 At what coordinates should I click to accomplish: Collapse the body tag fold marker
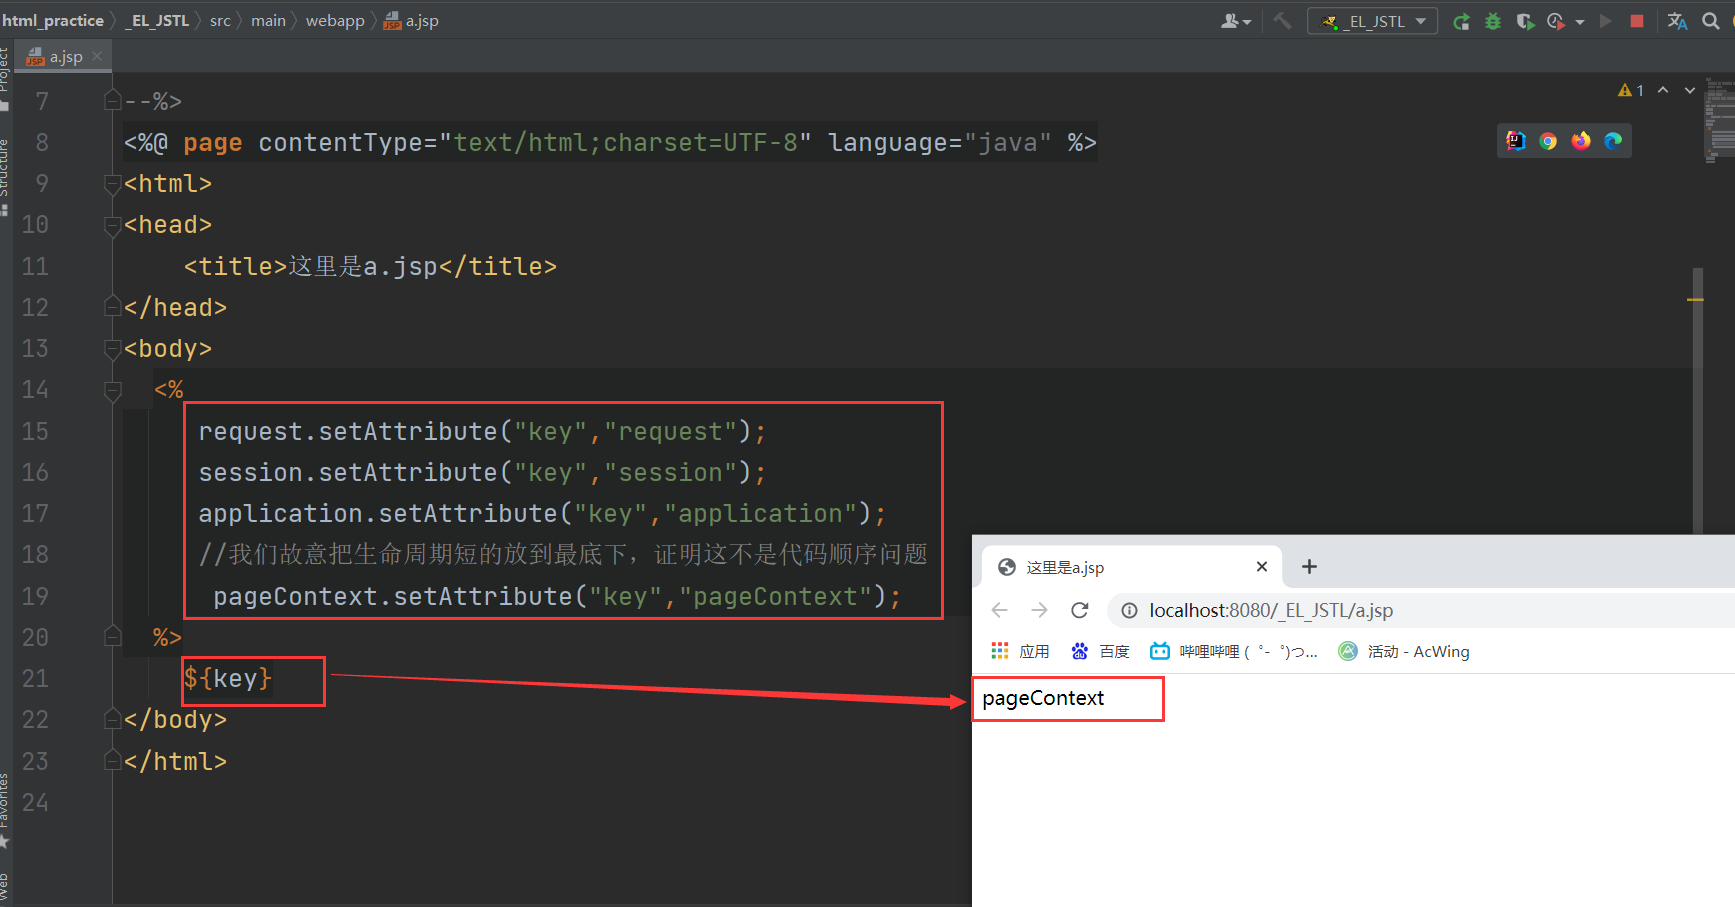coord(113,349)
